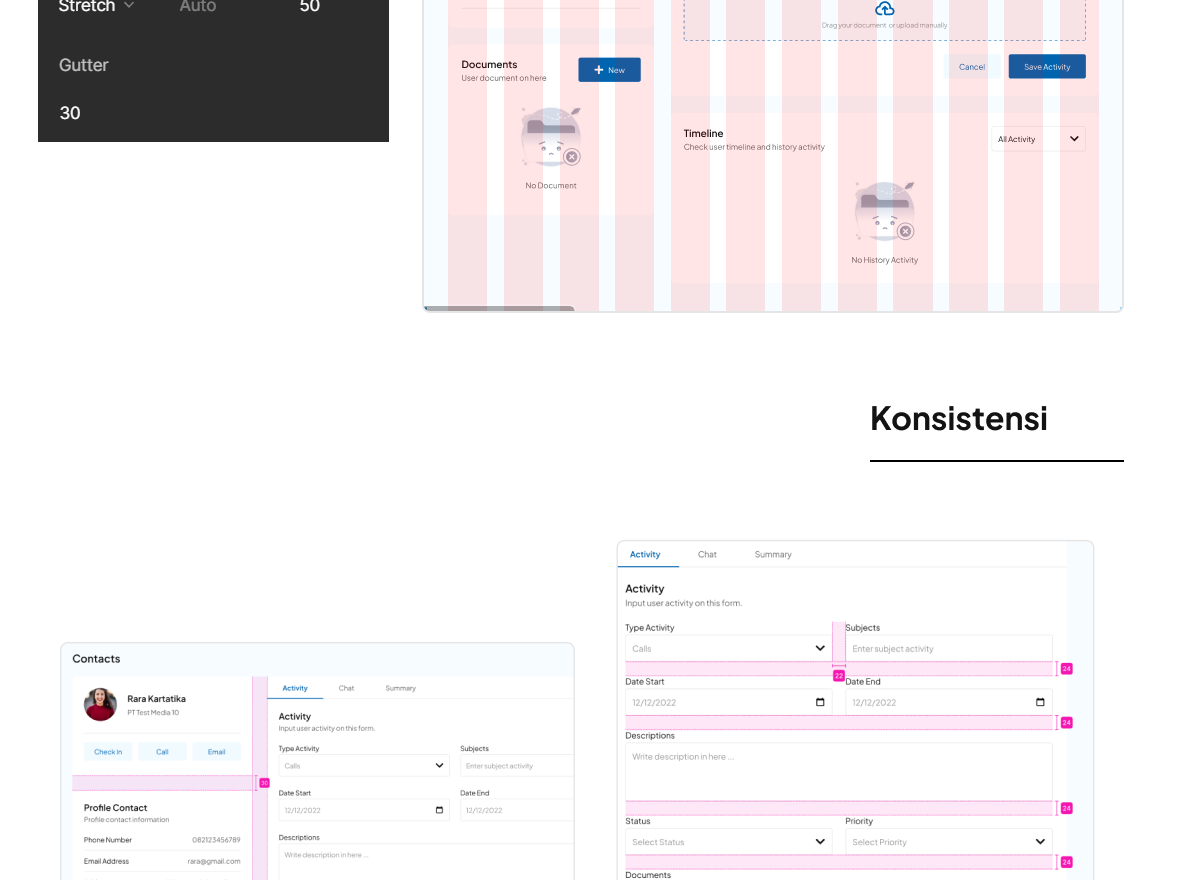Viewport: 1190px width, 880px height.
Task: Switch to the Chat tab in the Contacts panel
Action: point(346,688)
